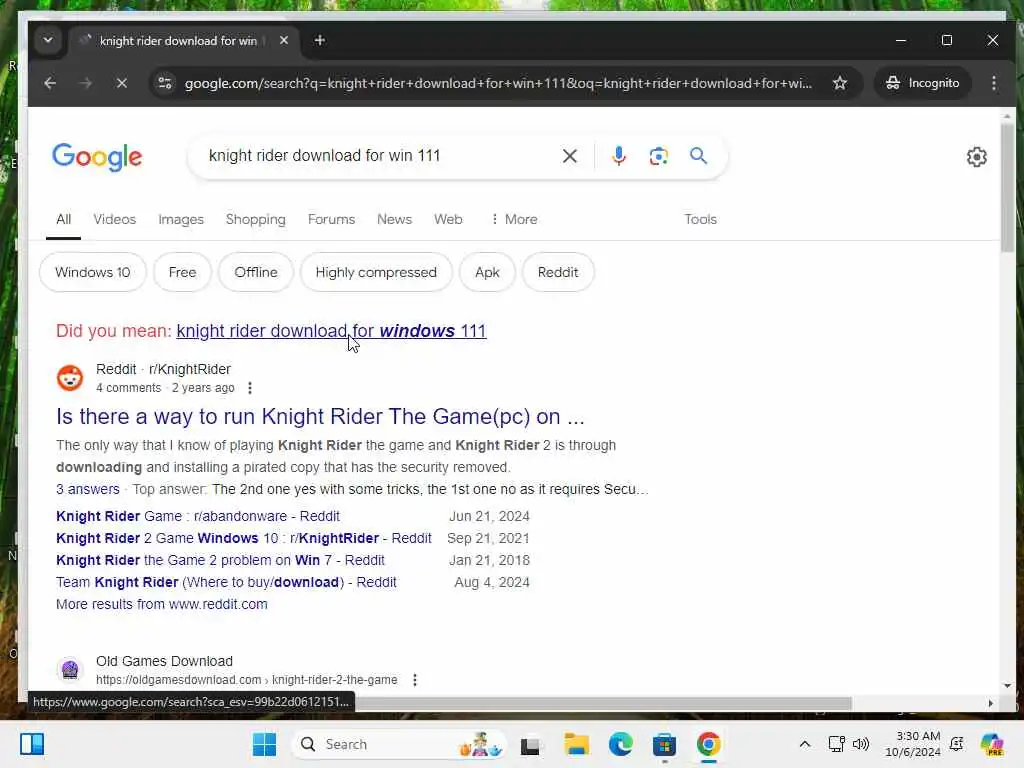This screenshot has width=1024, height=768.
Task: Click the taskbar Search box
Action: [x=401, y=744]
